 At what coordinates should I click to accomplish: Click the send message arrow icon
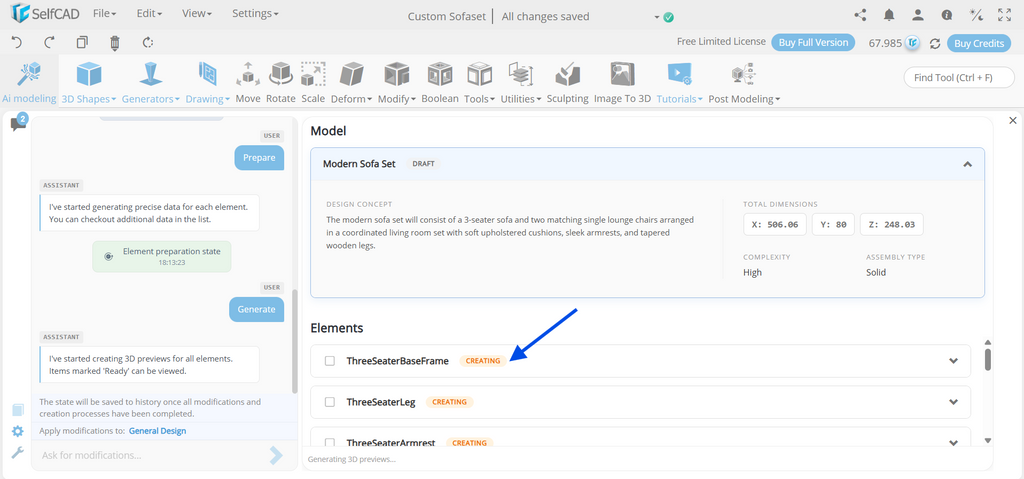coord(276,455)
